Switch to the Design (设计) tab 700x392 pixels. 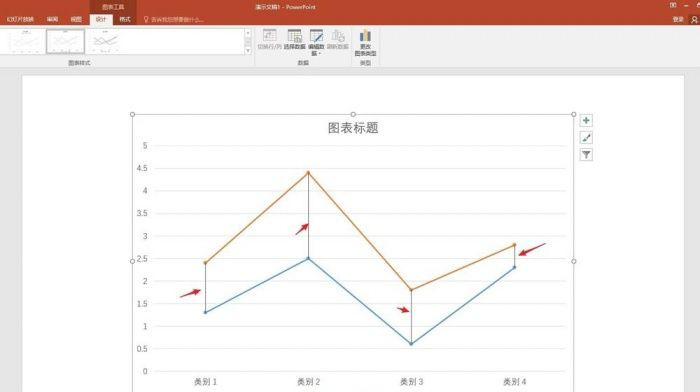point(101,19)
